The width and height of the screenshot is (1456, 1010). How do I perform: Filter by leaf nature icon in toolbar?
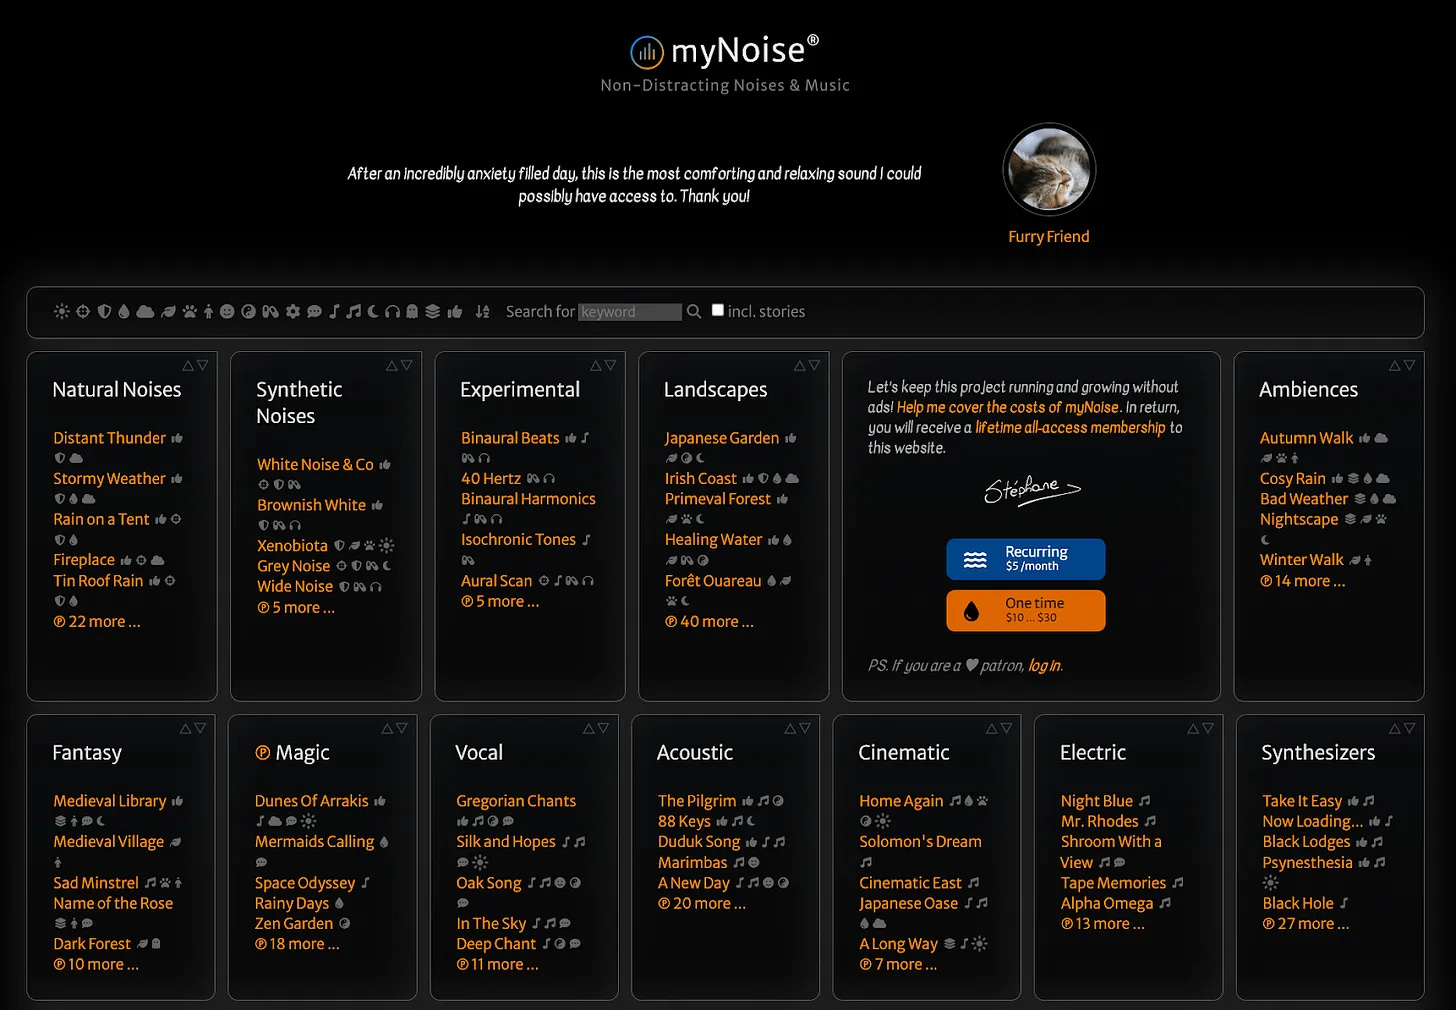click(168, 311)
